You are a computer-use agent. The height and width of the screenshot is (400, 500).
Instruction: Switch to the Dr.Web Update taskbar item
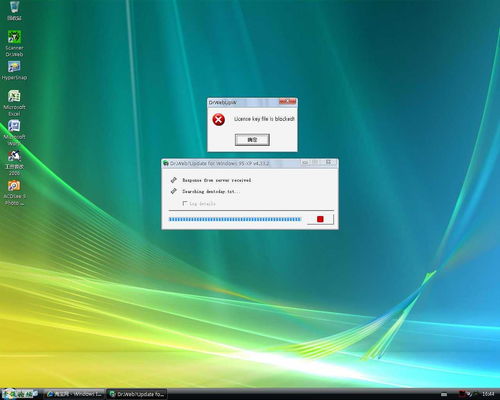[x=137, y=394]
